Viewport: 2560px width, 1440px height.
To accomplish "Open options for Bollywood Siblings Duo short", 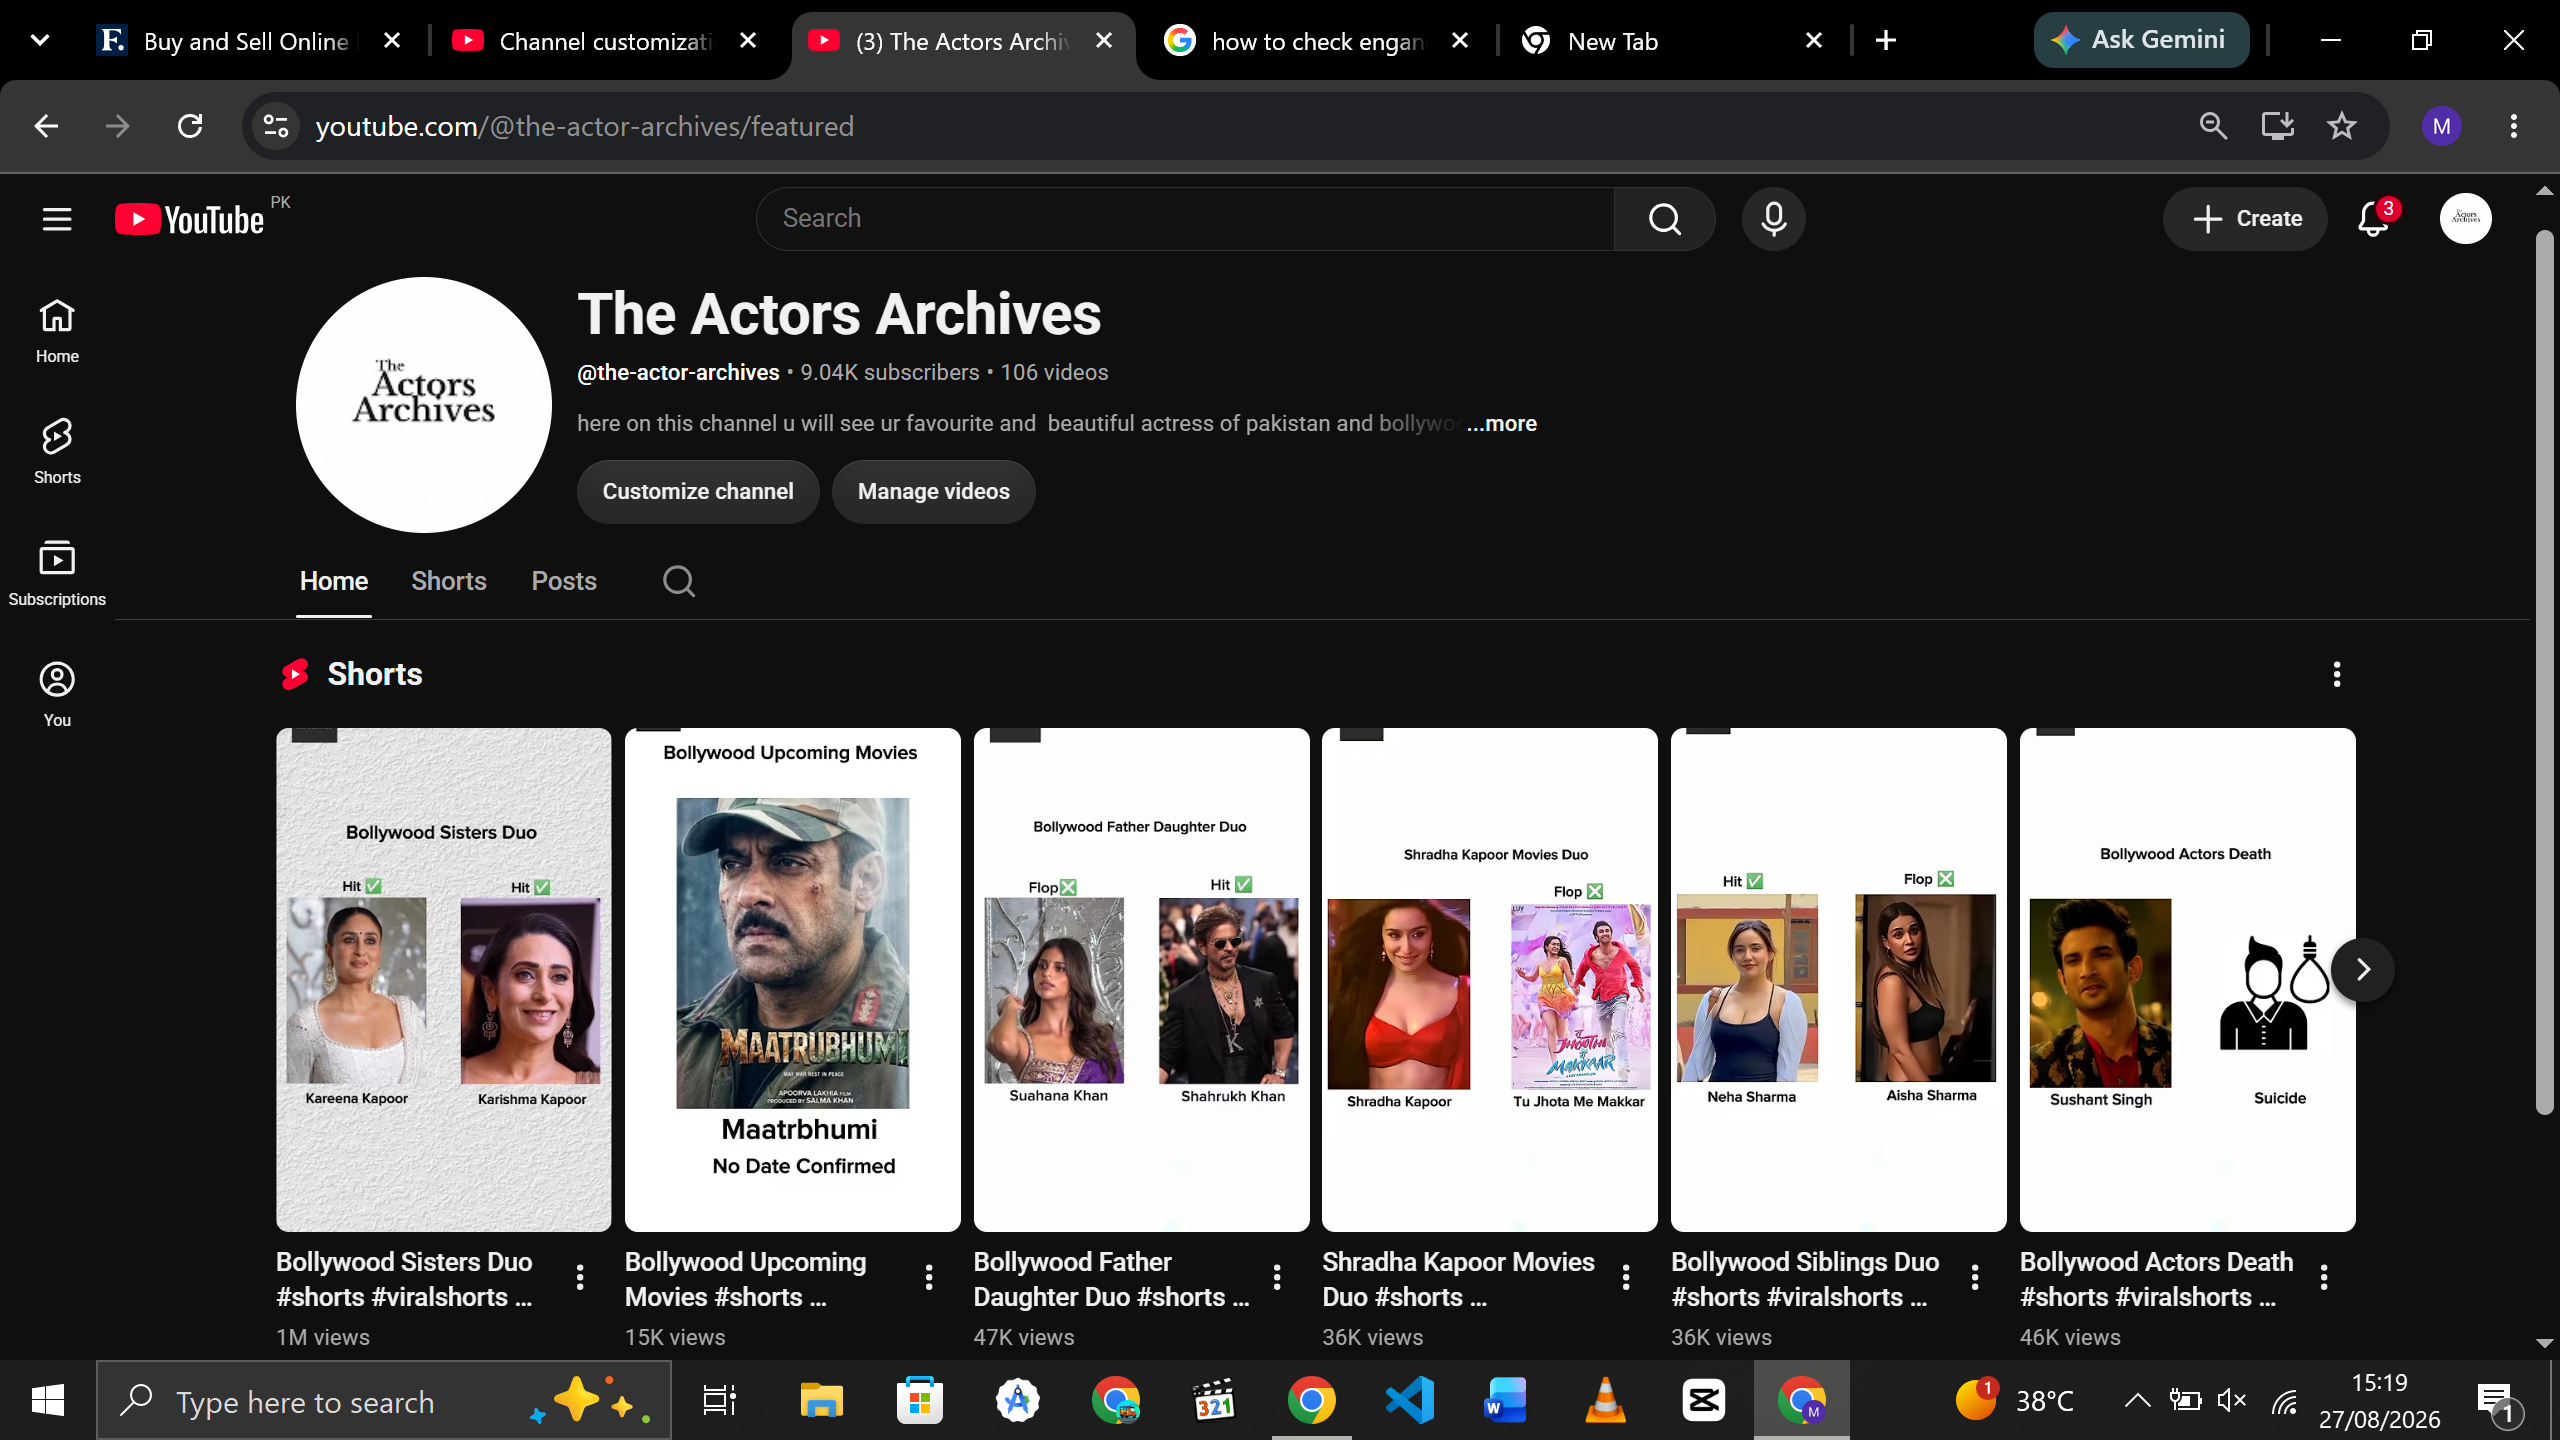I will click(1975, 1277).
